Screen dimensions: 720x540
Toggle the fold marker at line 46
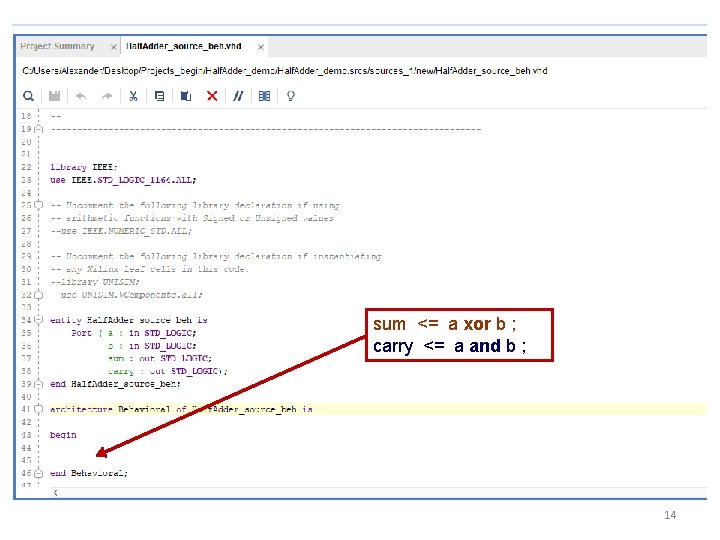pyautogui.click(x=39, y=472)
